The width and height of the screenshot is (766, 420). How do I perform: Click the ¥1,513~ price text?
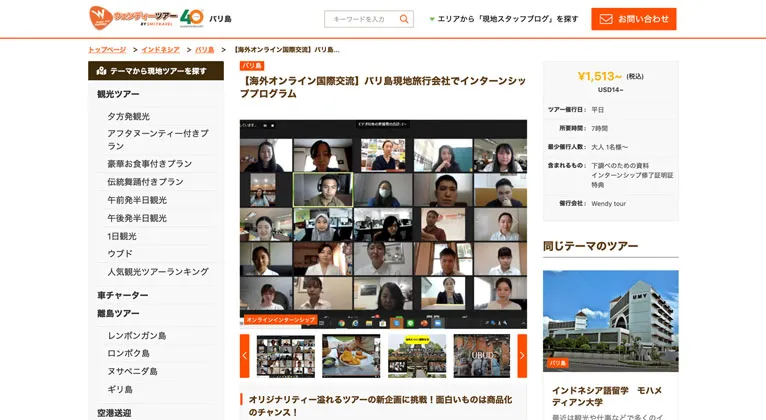599,76
